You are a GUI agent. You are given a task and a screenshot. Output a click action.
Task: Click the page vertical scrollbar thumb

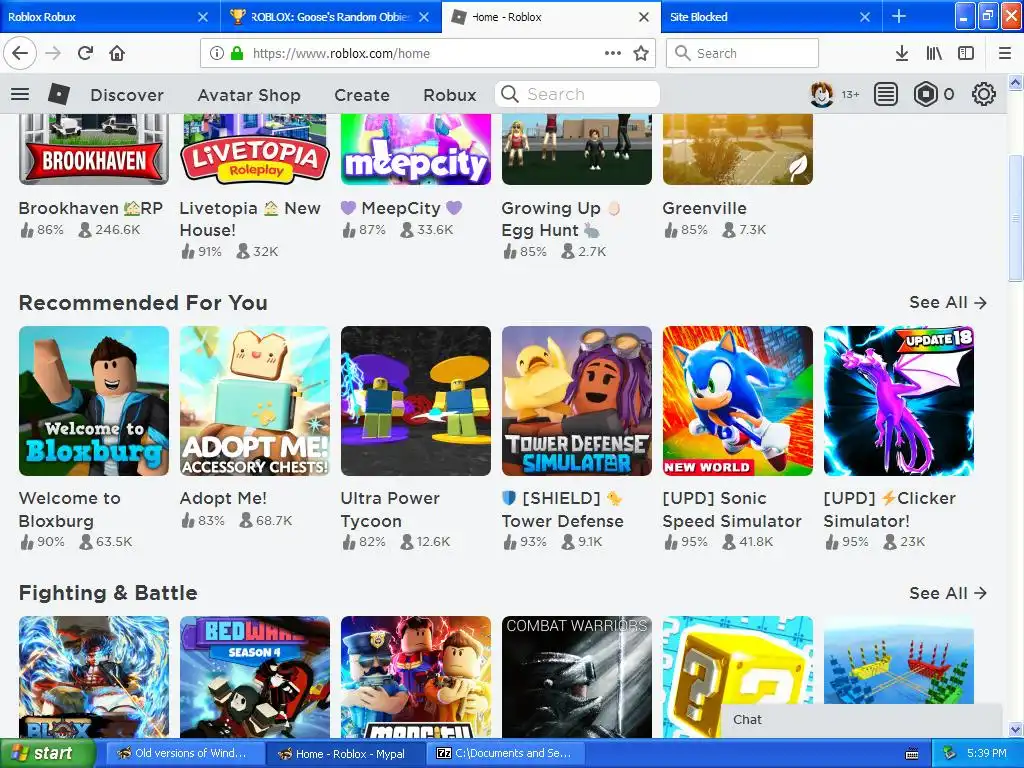[1015, 218]
